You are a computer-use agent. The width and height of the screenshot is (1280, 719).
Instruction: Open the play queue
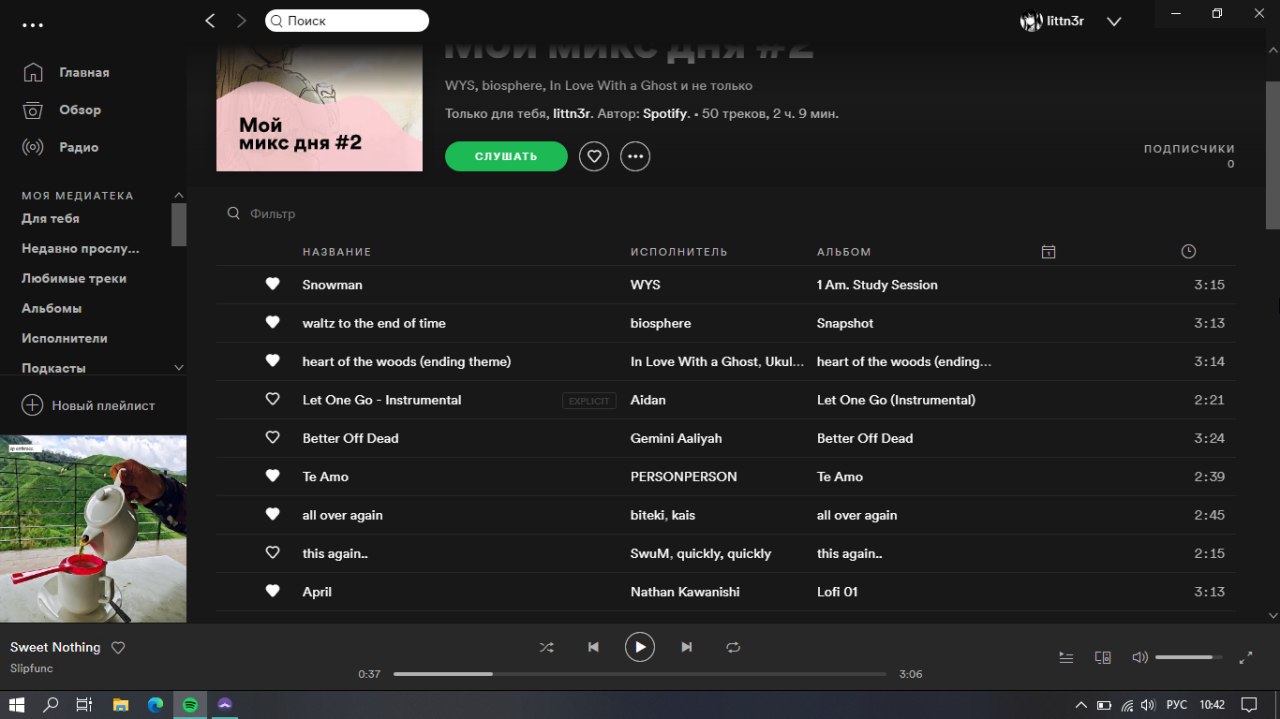coord(1066,657)
